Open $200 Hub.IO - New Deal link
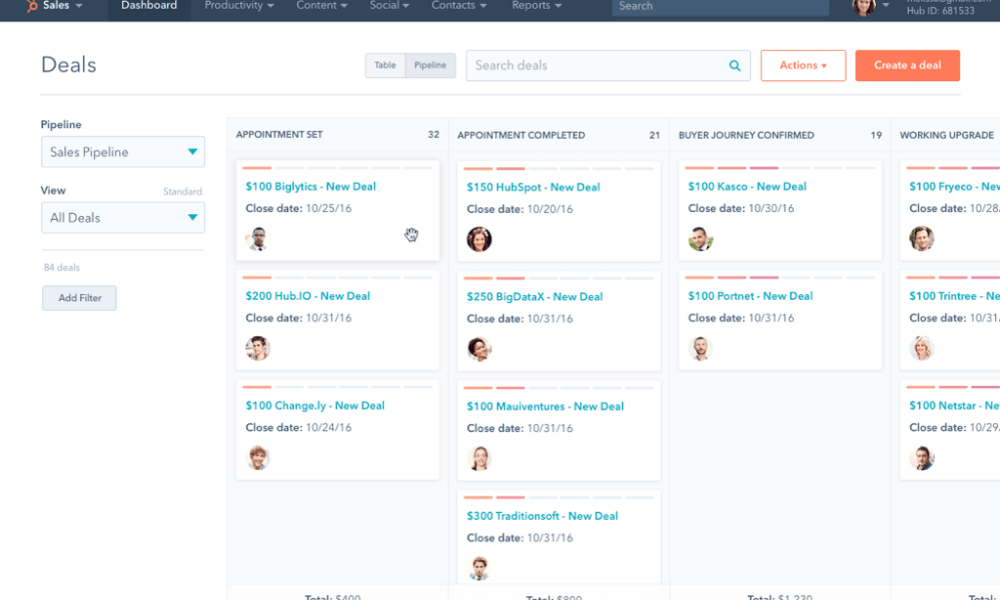The width and height of the screenshot is (1000, 600). pos(307,296)
